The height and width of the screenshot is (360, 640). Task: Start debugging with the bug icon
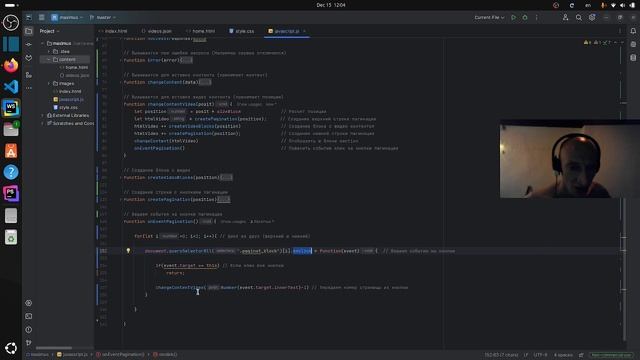[x=525, y=18]
